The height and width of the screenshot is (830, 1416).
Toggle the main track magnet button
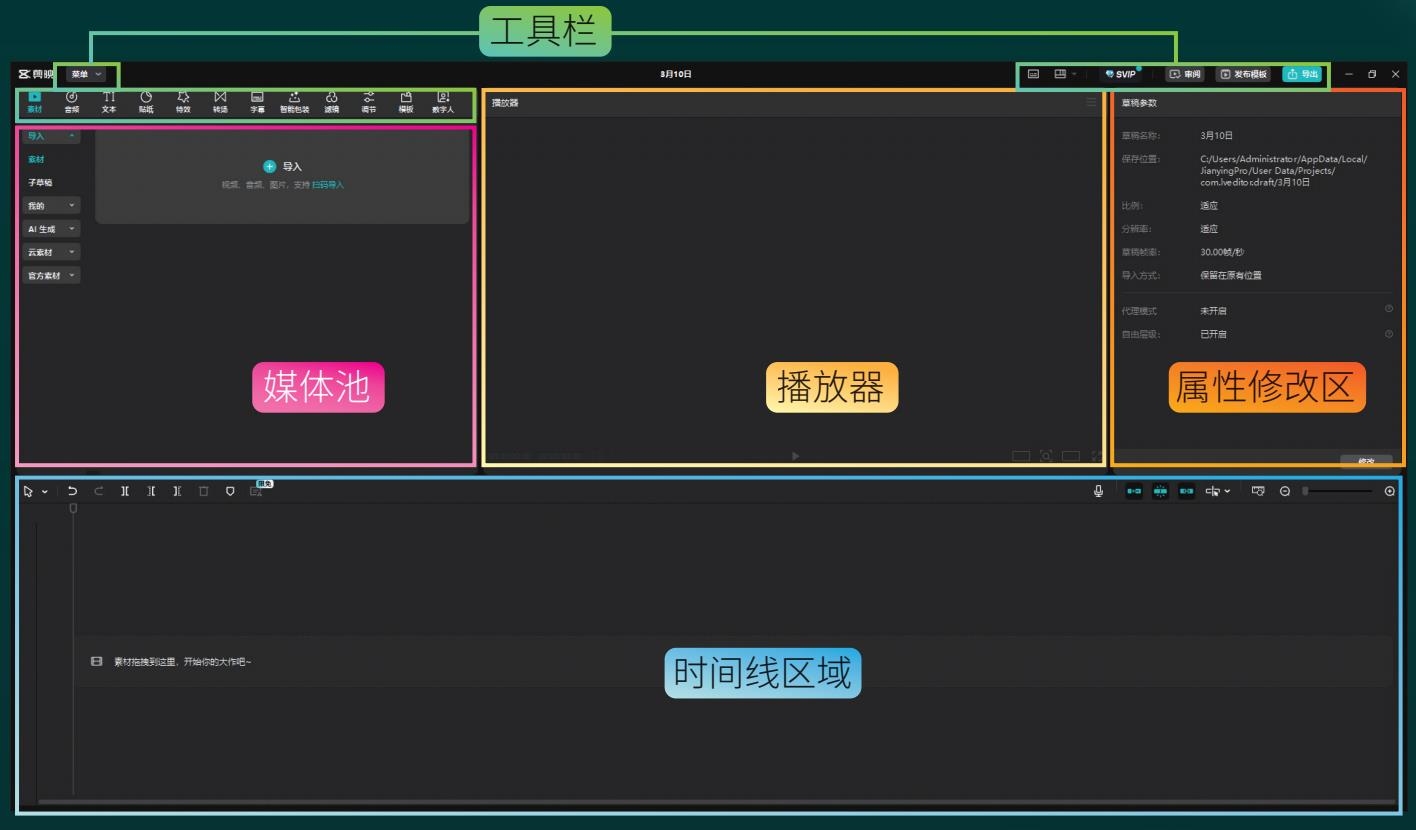(1134, 491)
